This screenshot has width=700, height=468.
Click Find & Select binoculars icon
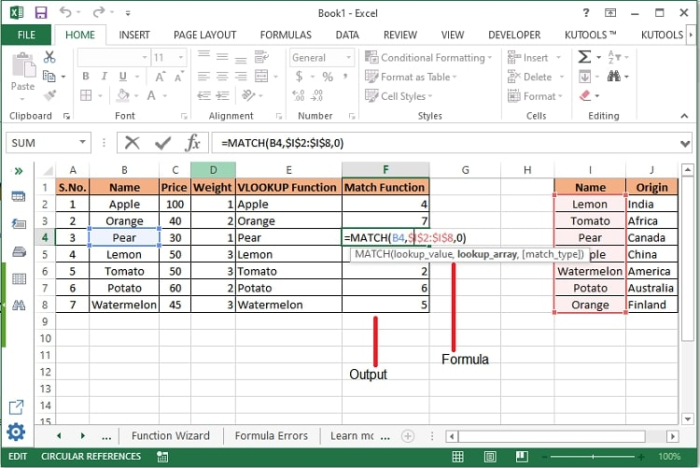click(614, 76)
